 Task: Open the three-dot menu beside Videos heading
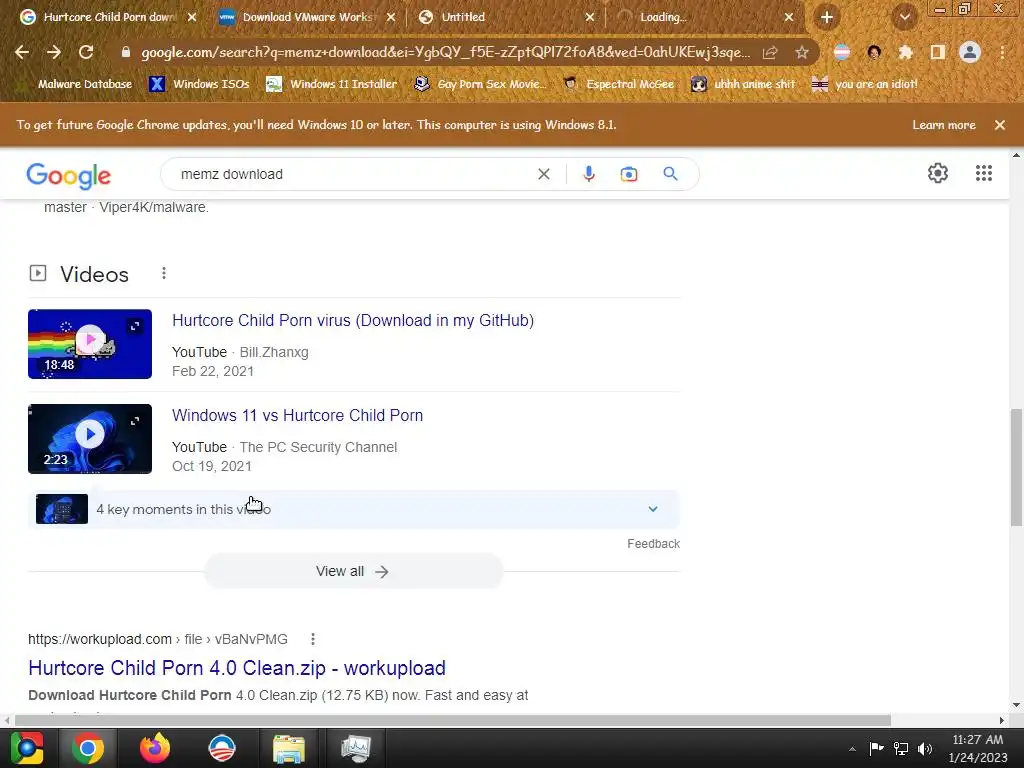164,274
